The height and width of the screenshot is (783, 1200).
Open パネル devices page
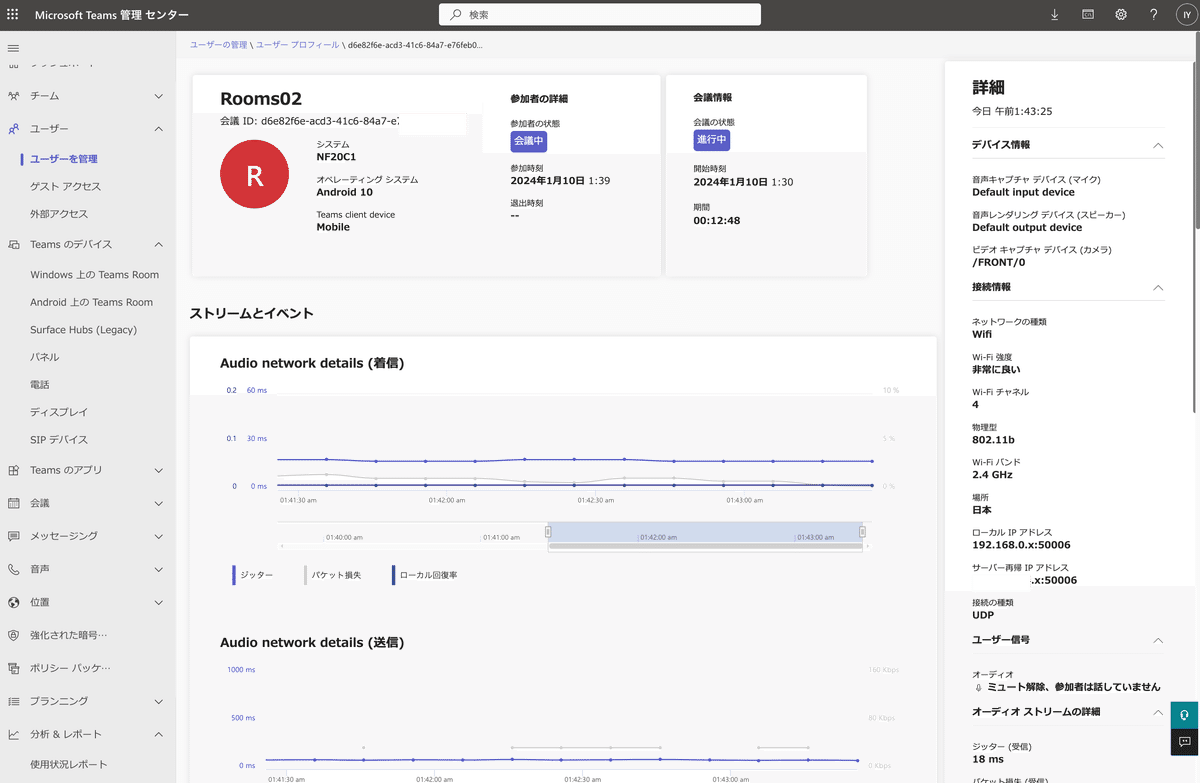pyautogui.click(x=45, y=357)
